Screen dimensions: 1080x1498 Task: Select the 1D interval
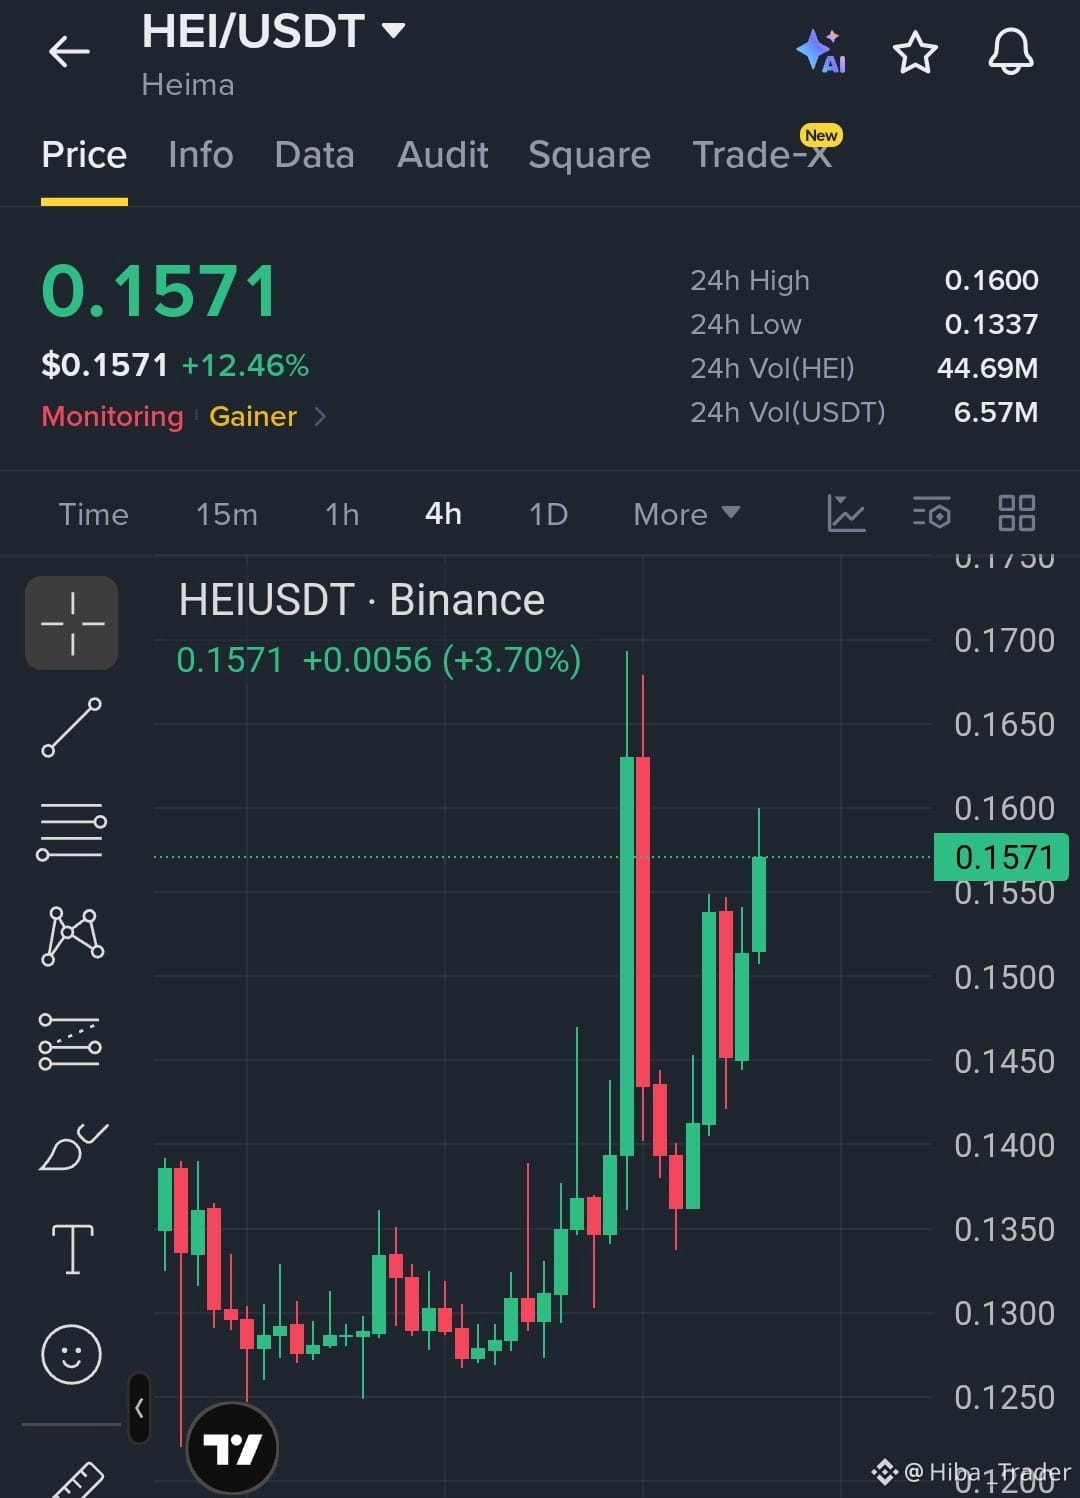click(548, 514)
